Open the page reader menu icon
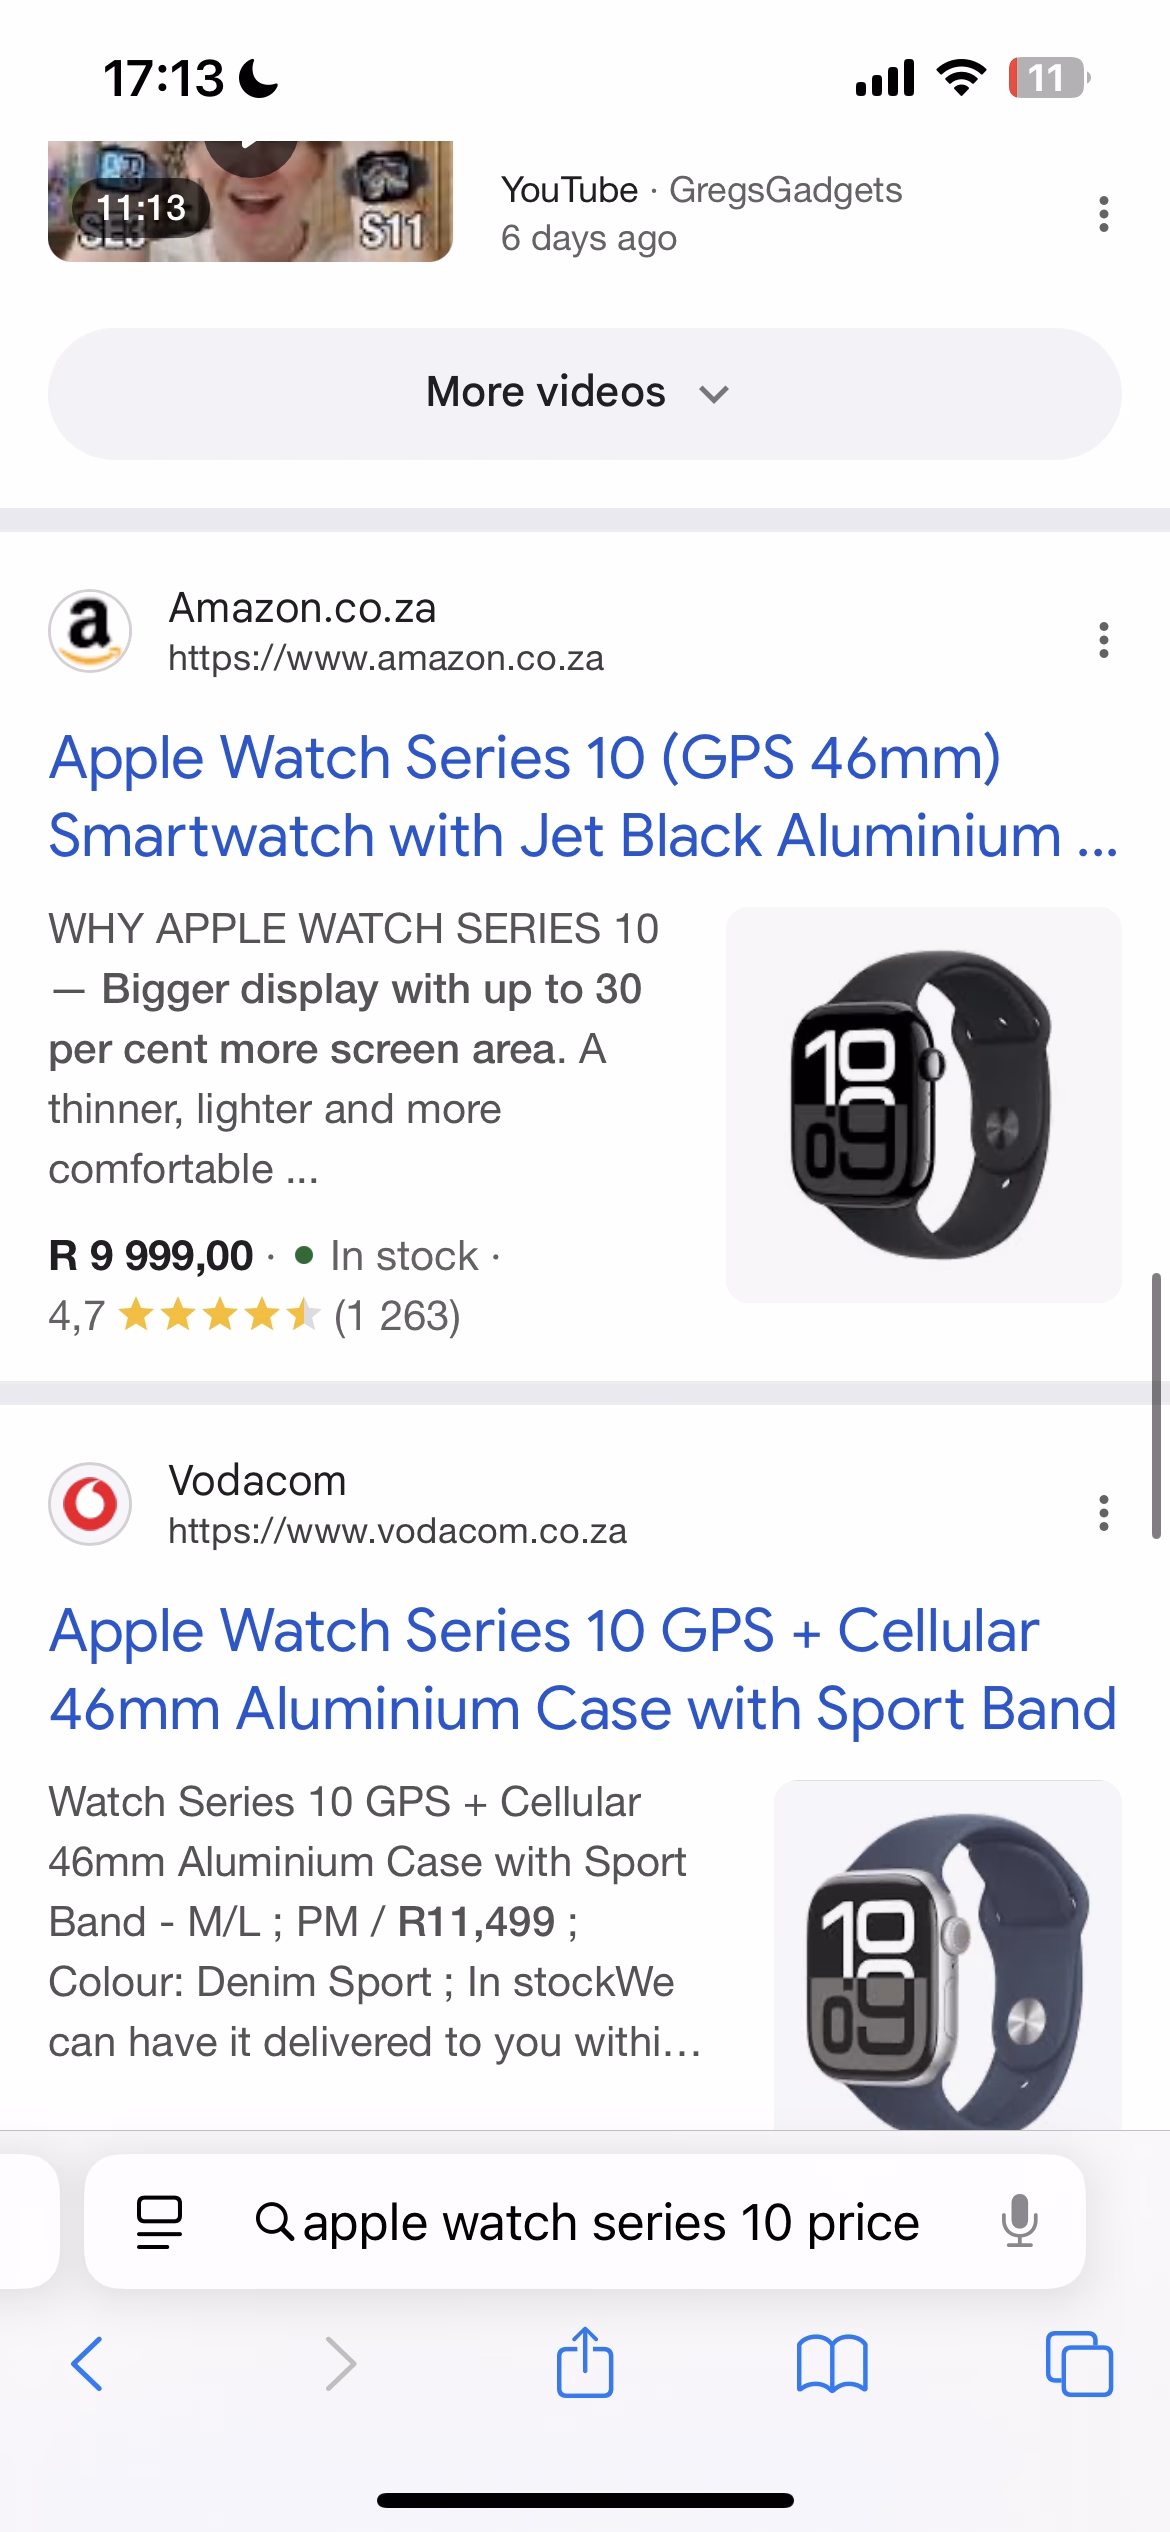The height and width of the screenshot is (2532, 1170). [x=160, y=2221]
